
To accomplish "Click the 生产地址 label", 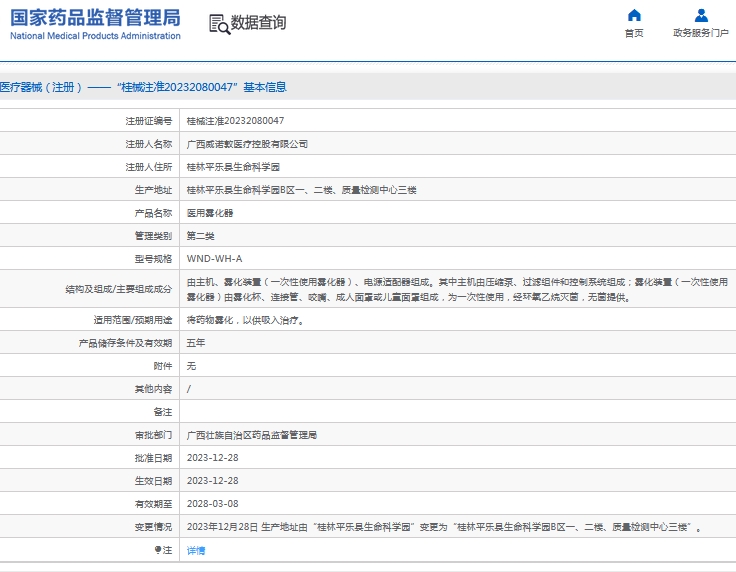I will tap(153, 190).
